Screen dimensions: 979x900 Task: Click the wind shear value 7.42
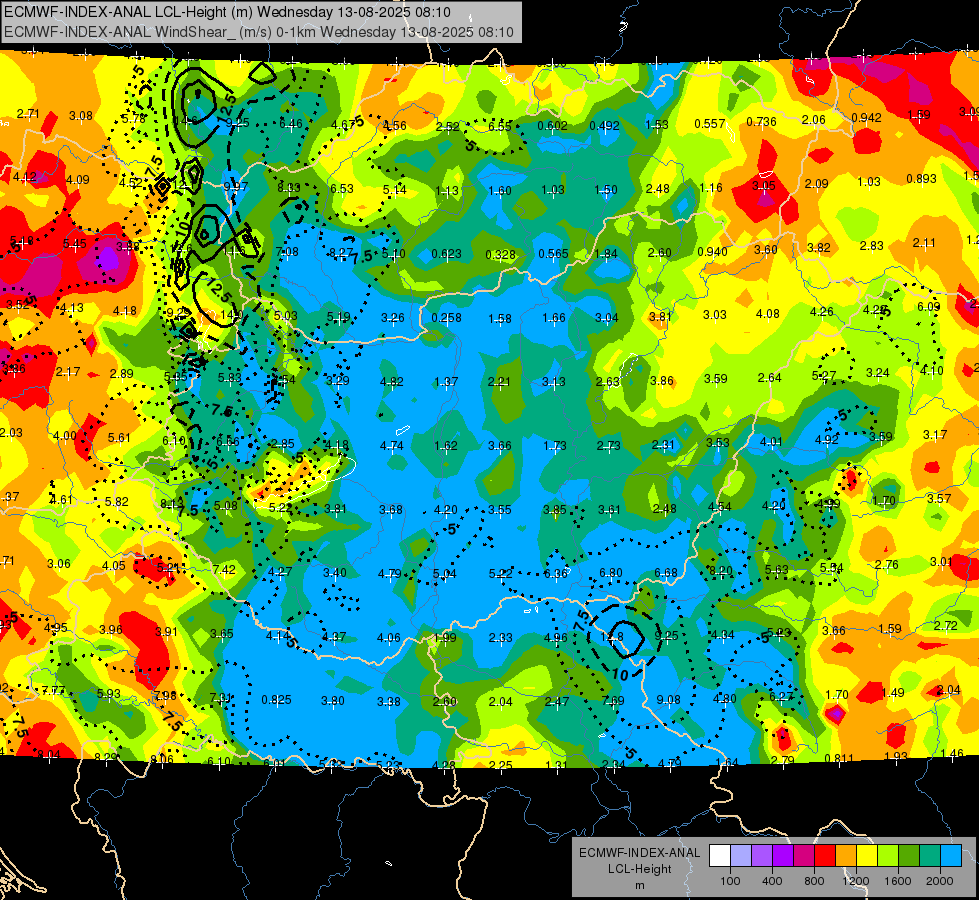point(224,569)
